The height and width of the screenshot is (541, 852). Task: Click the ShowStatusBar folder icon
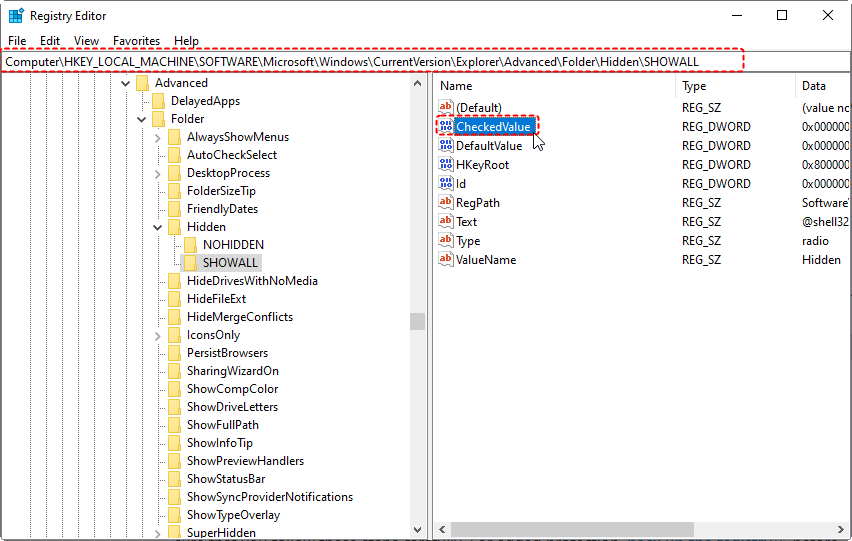coord(174,479)
